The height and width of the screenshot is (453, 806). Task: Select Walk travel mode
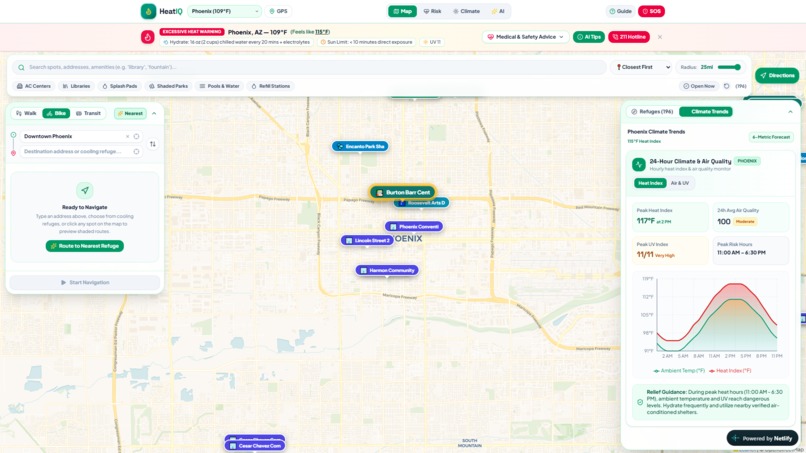(26, 113)
